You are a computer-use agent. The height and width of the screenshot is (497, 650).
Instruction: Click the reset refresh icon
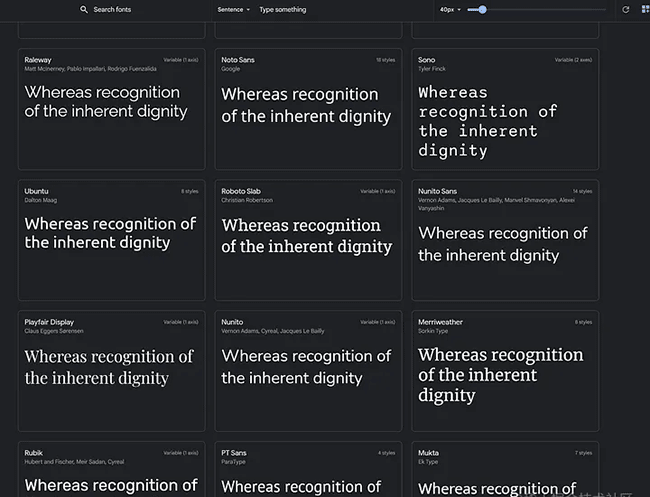coord(626,9)
